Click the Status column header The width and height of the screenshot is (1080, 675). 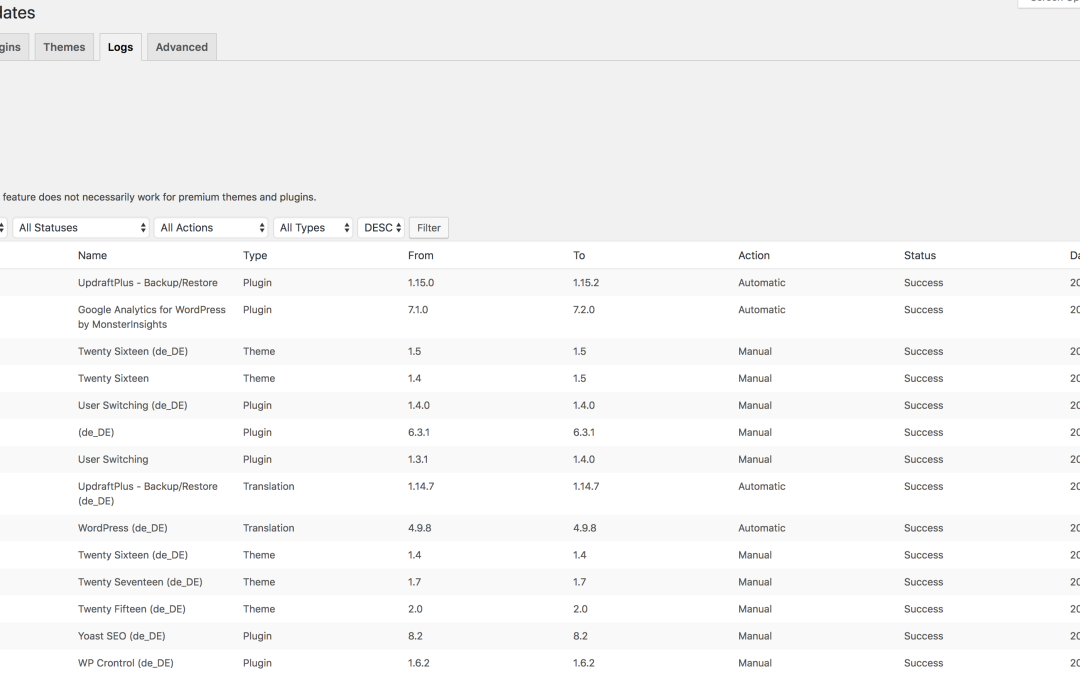point(920,256)
